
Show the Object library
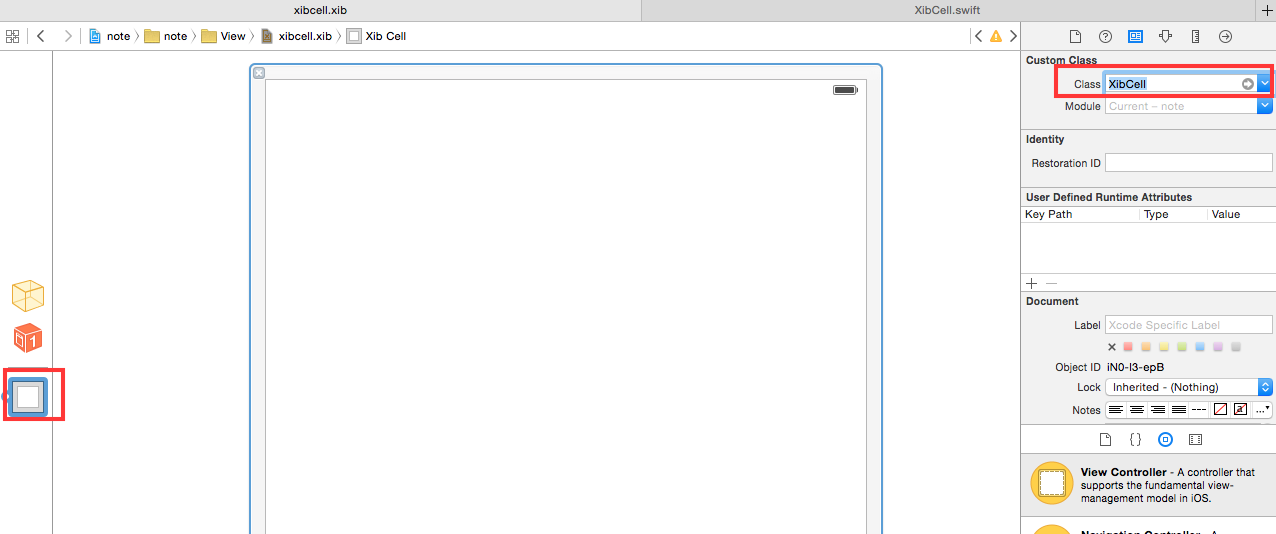point(1165,439)
